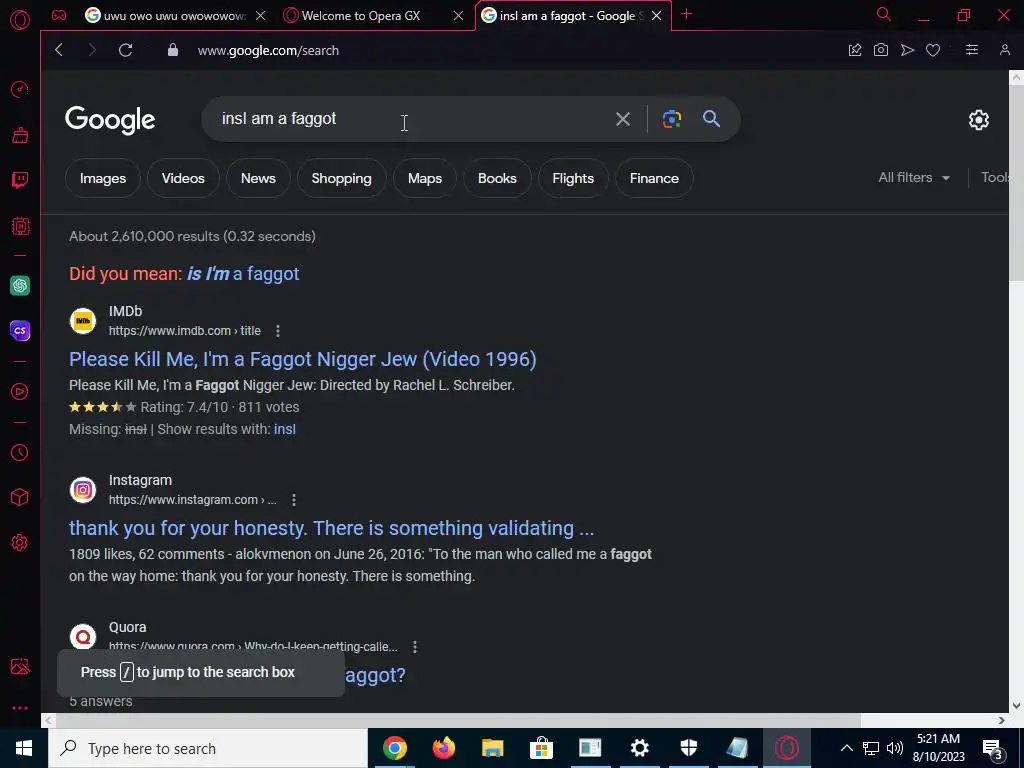Filter results by Flights
The width and height of the screenshot is (1024, 768).
573,178
